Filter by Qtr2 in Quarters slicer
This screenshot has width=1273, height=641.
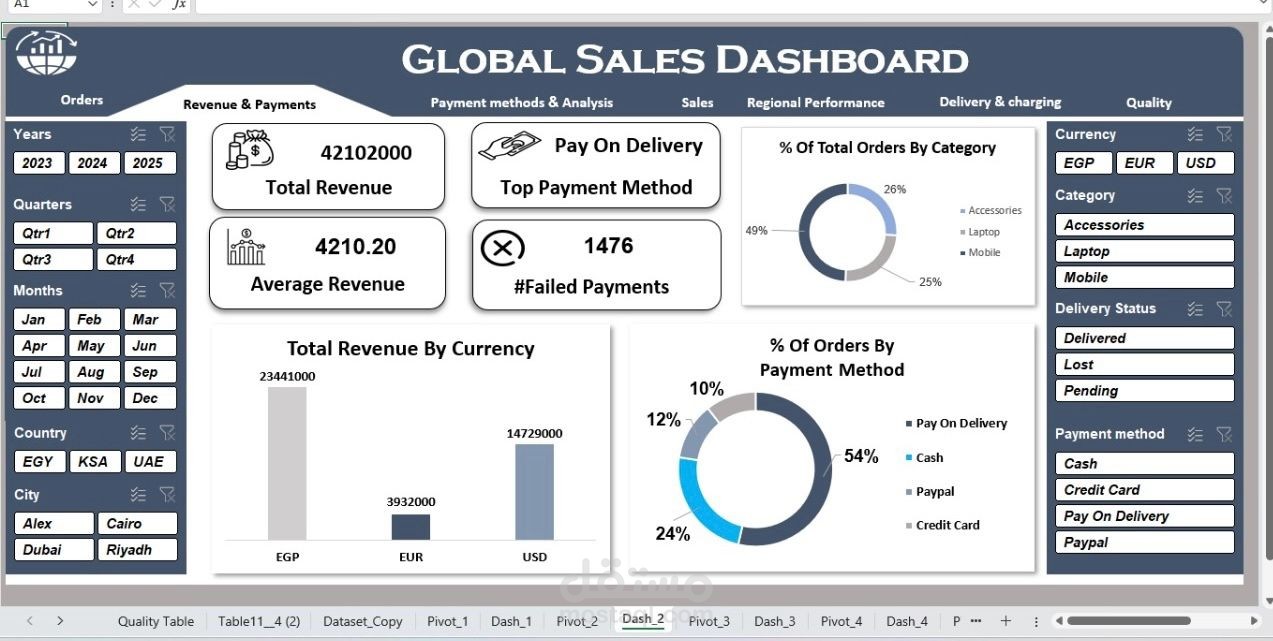[136, 233]
